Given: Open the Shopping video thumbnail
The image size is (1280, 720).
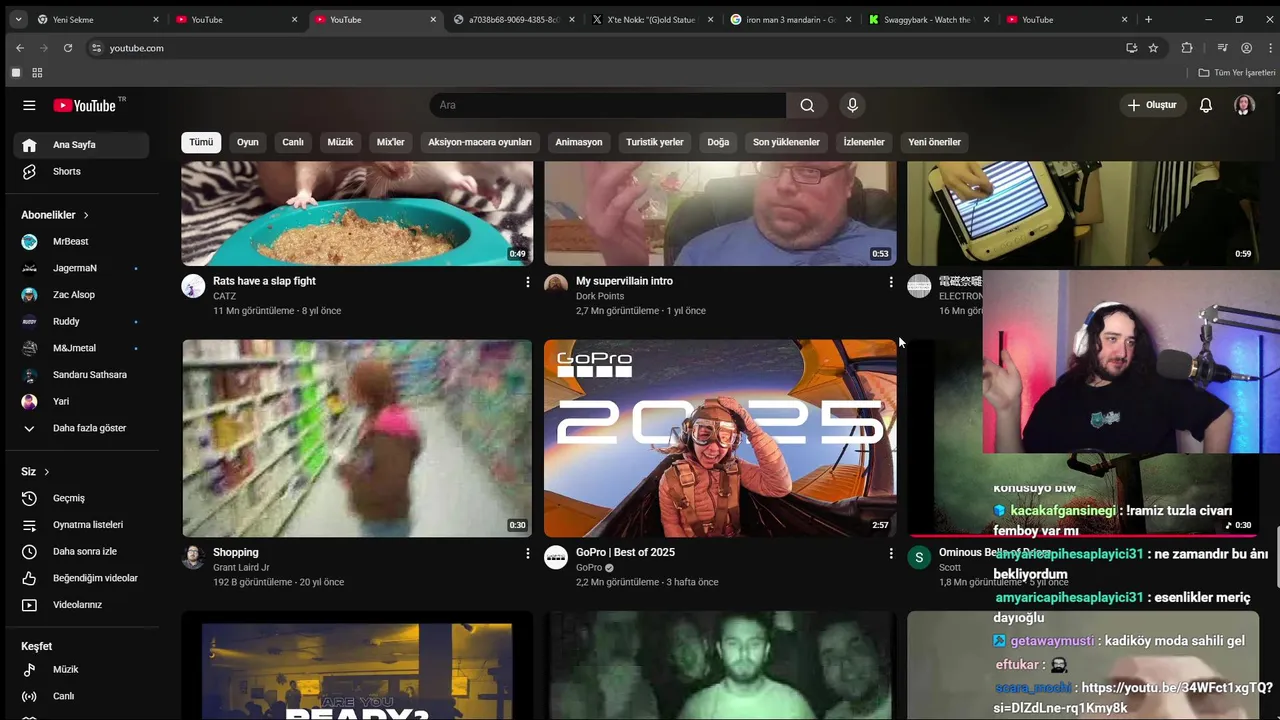Looking at the screenshot, I should click(357, 438).
